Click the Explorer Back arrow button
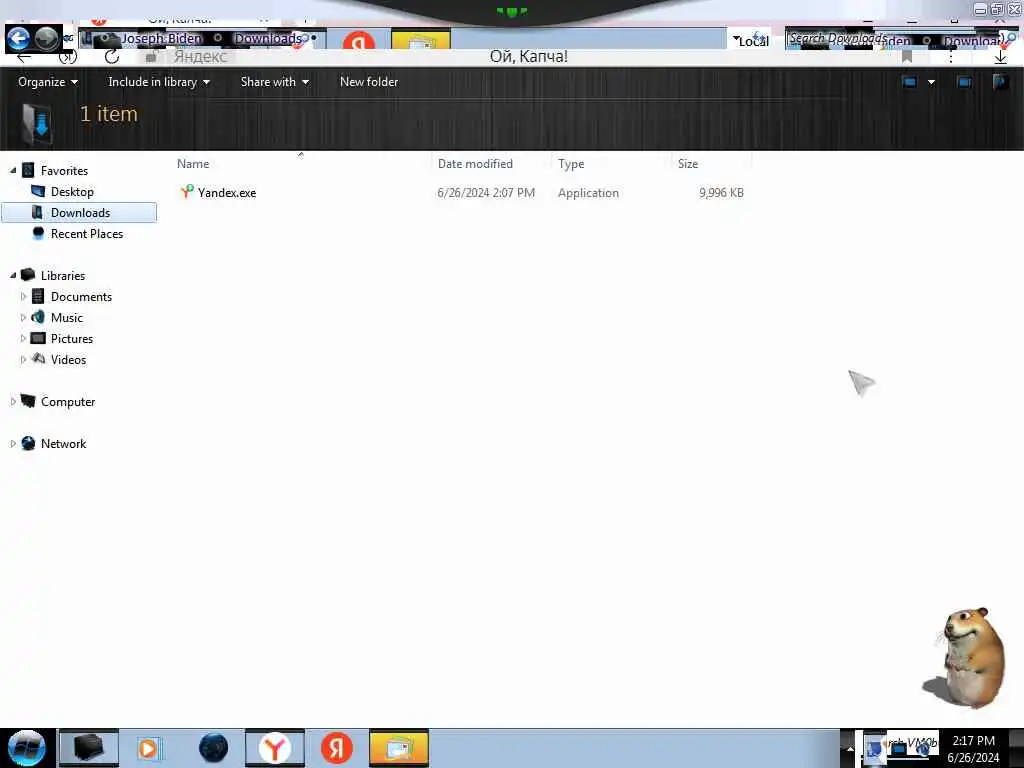This screenshot has height=768, width=1024. 18,39
